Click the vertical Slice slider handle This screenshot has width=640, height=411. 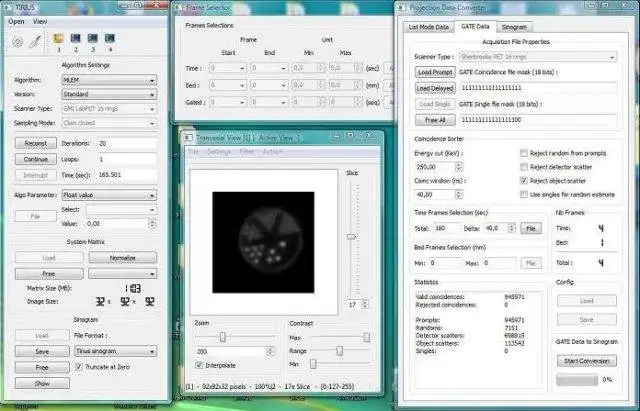pos(351,237)
